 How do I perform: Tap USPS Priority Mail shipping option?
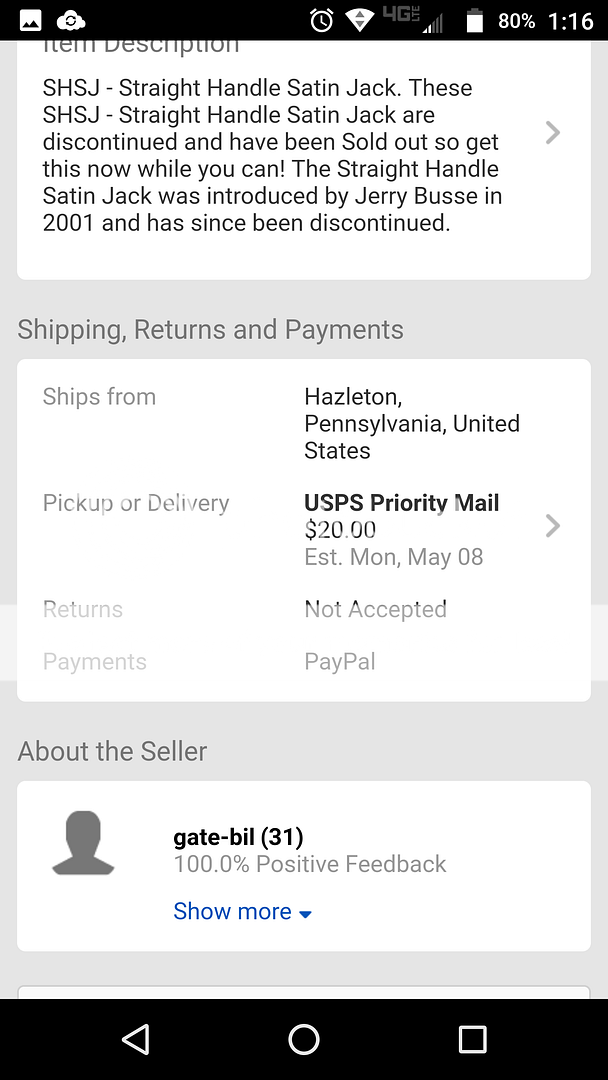coord(401,503)
